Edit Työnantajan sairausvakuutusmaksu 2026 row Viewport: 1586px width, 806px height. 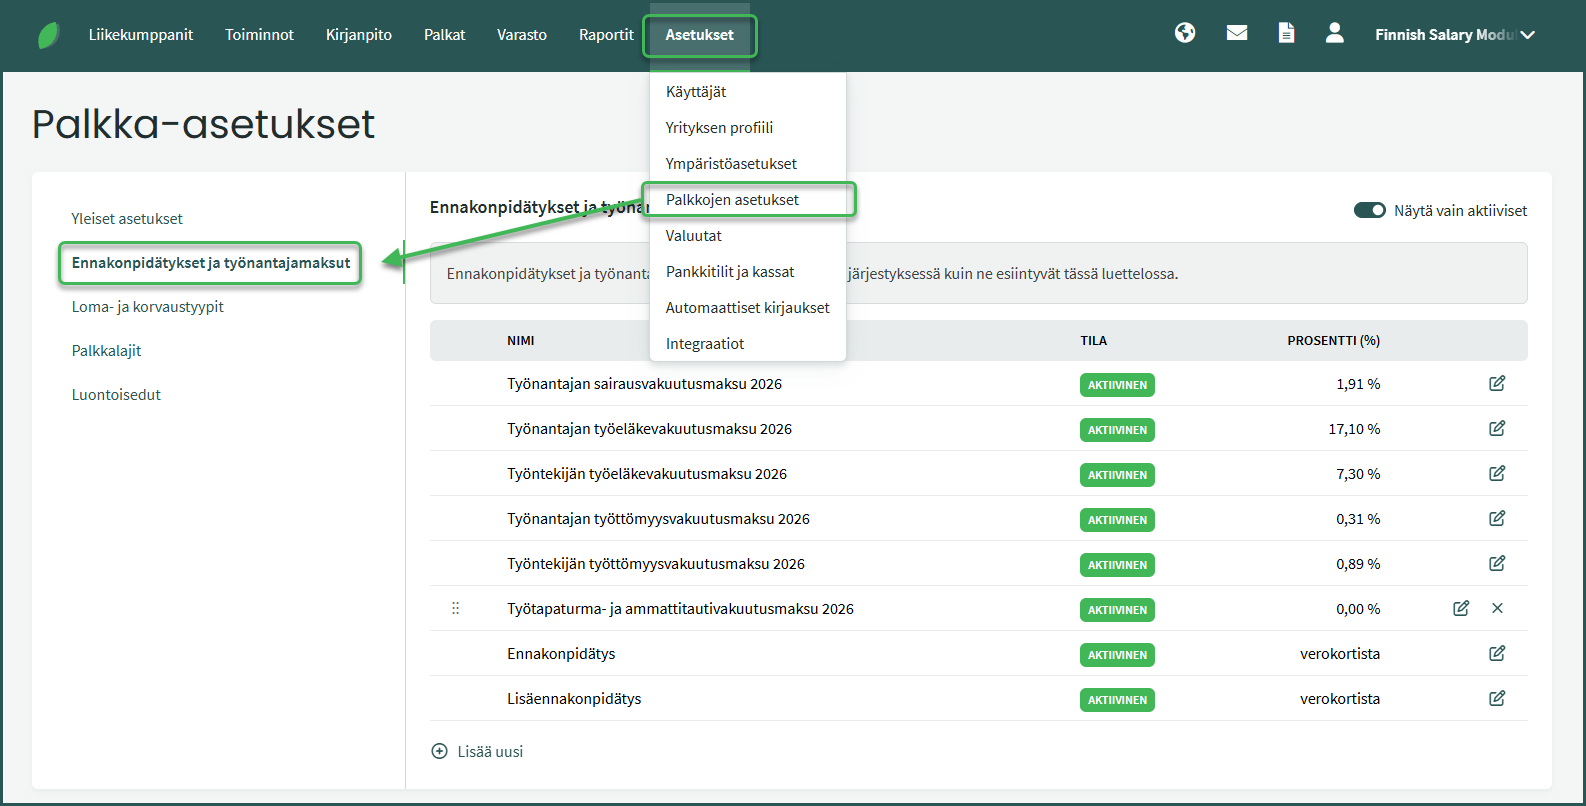tap(1497, 384)
